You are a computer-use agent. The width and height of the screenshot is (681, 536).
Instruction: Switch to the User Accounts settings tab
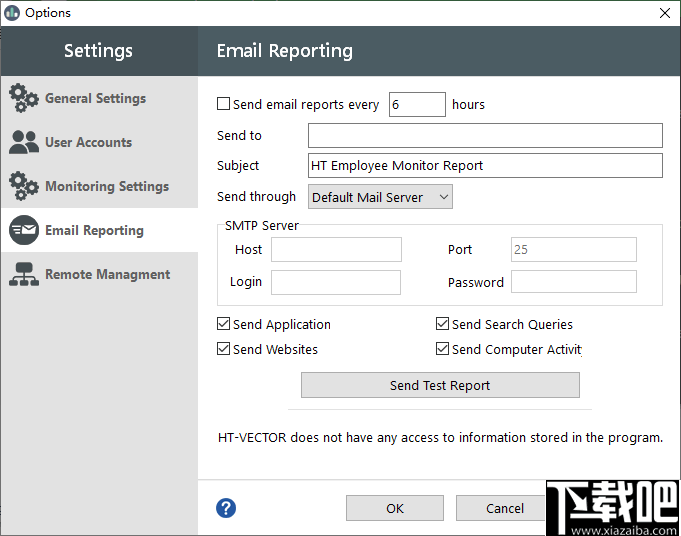(x=88, y=143)
